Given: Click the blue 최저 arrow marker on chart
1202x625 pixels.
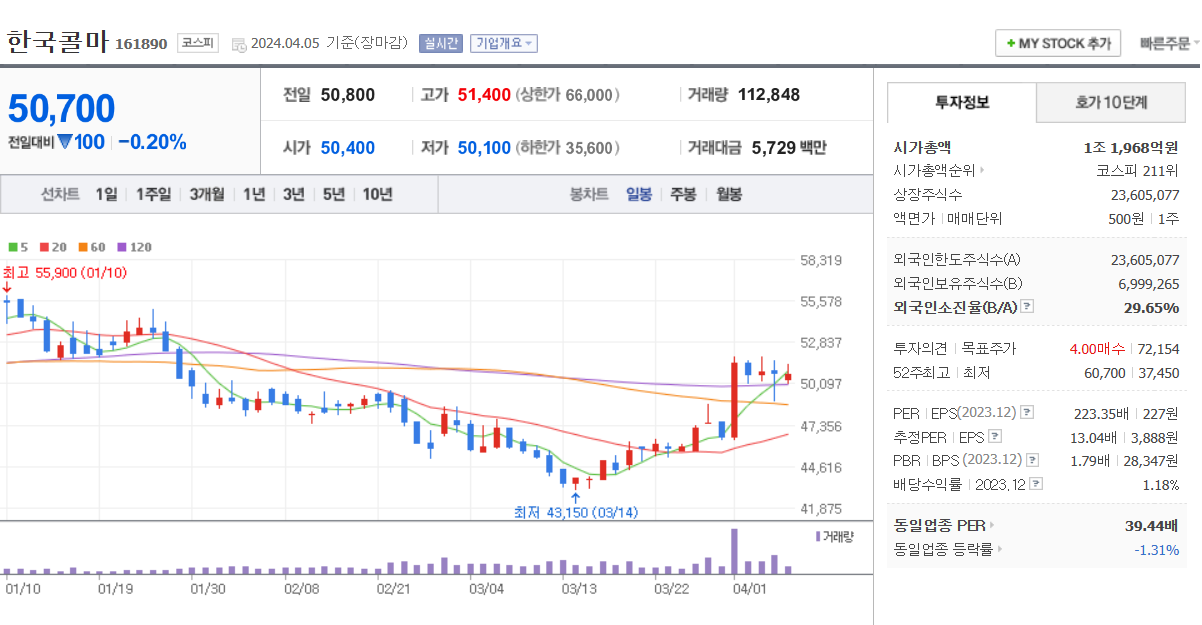Looking at the screenshot, I should tap(575, 497).
